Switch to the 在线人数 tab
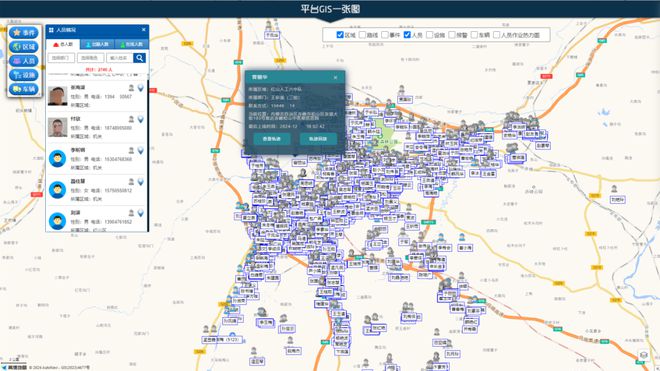 point(131,44)
